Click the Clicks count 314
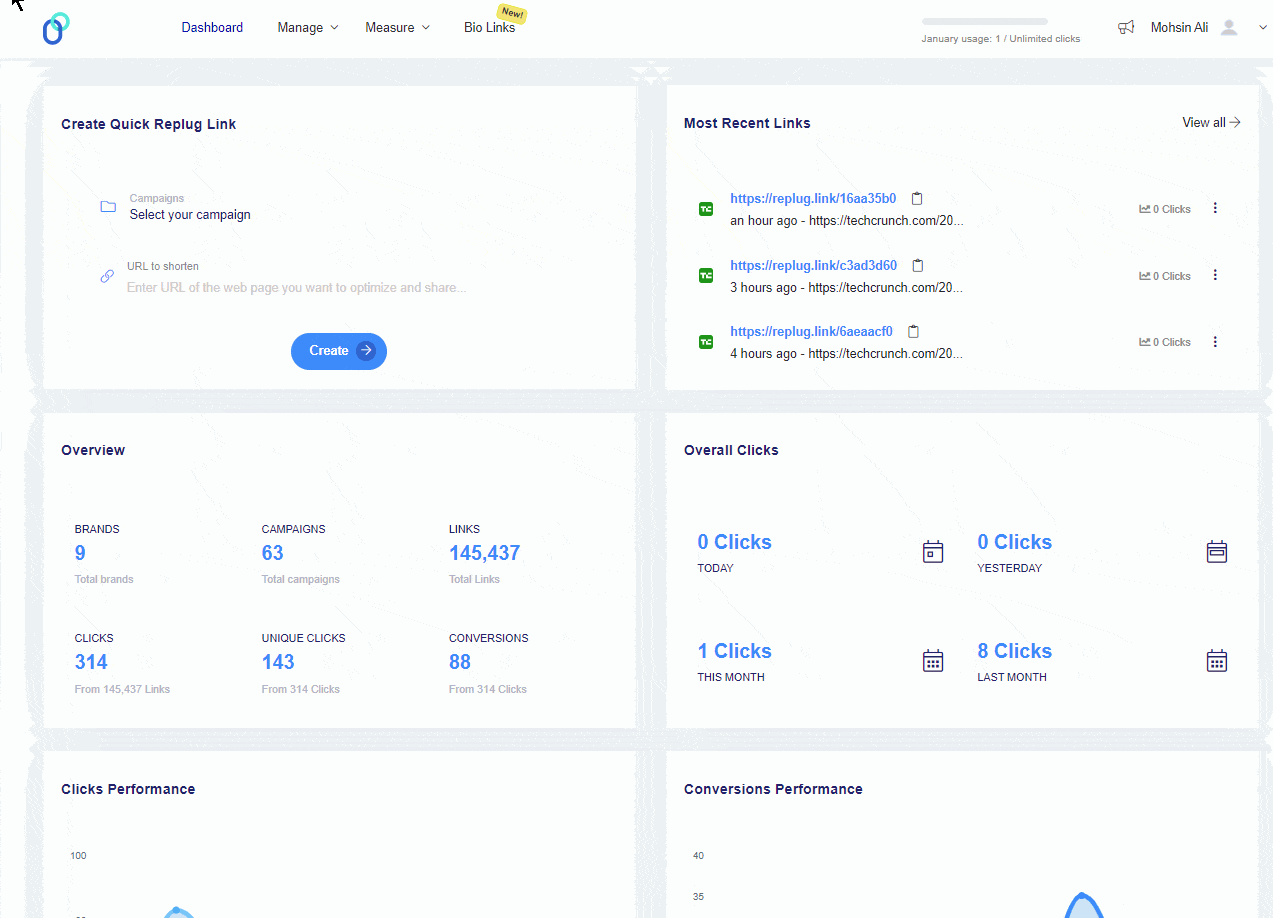This screenshot has height=918, width=1273. (91, 662)
